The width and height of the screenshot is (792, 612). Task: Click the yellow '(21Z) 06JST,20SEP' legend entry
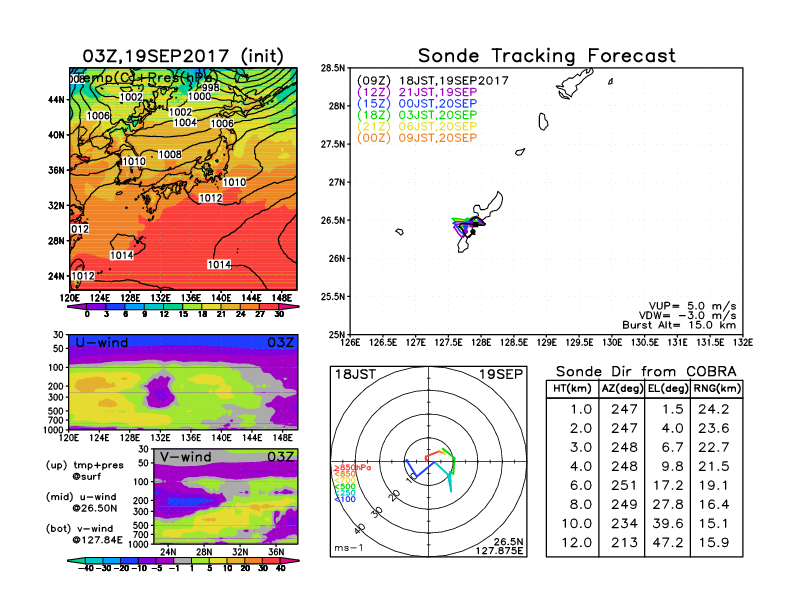(x=417, y=126)
